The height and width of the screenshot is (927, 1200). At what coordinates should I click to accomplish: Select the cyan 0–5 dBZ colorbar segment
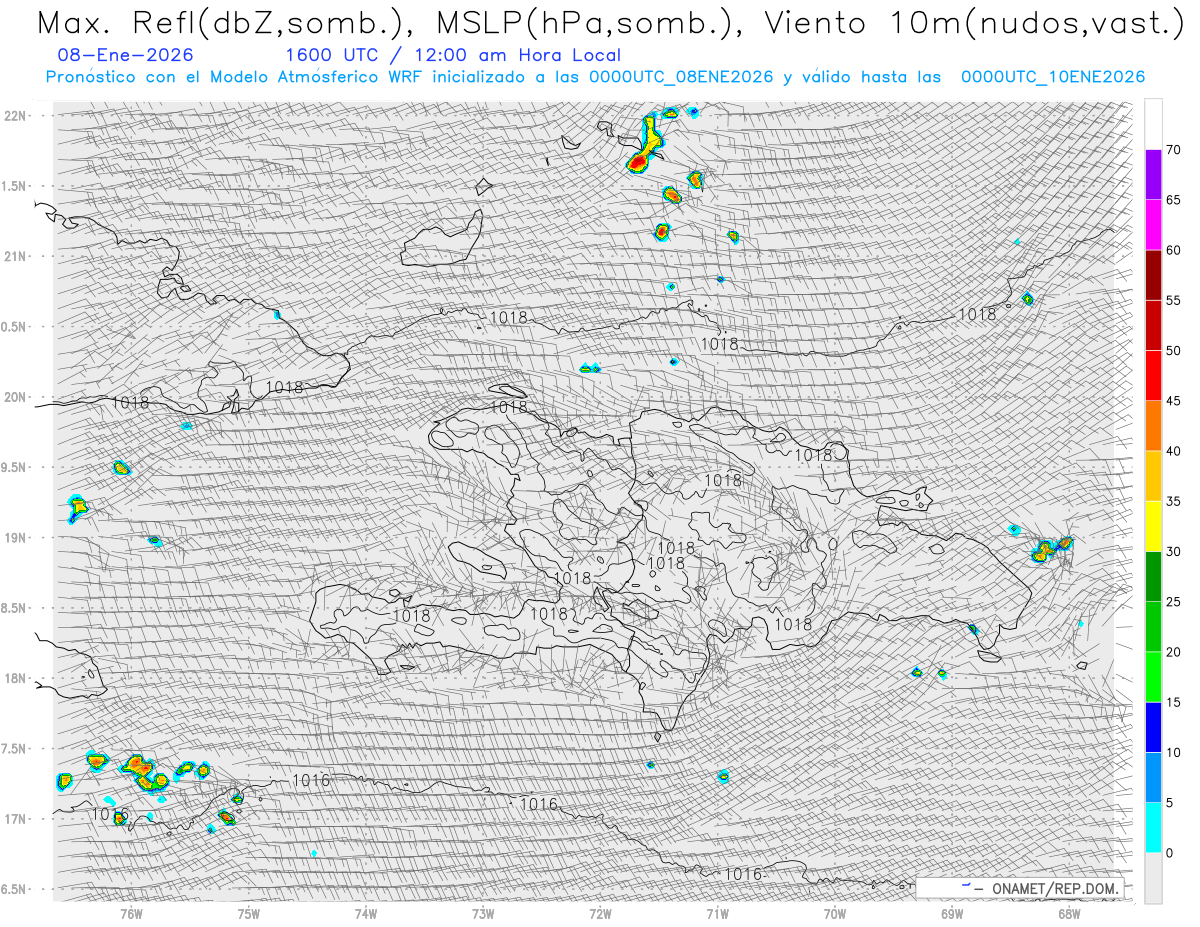click(1153, 828)
